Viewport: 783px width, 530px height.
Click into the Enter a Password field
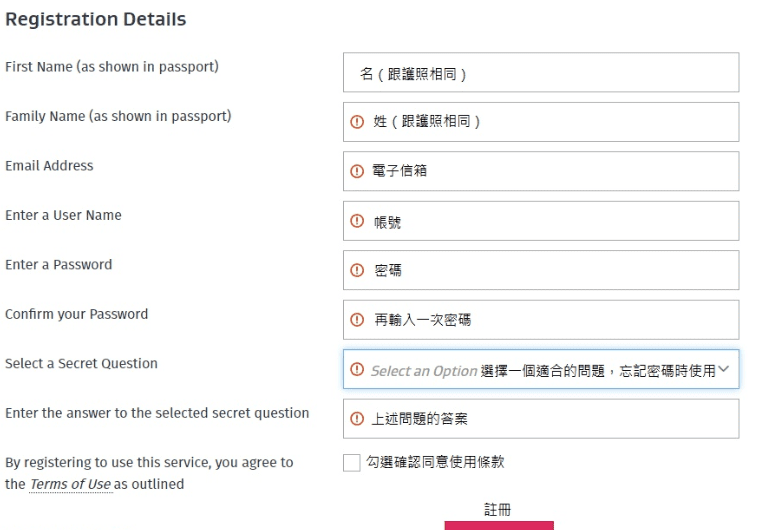click(541, 270)
